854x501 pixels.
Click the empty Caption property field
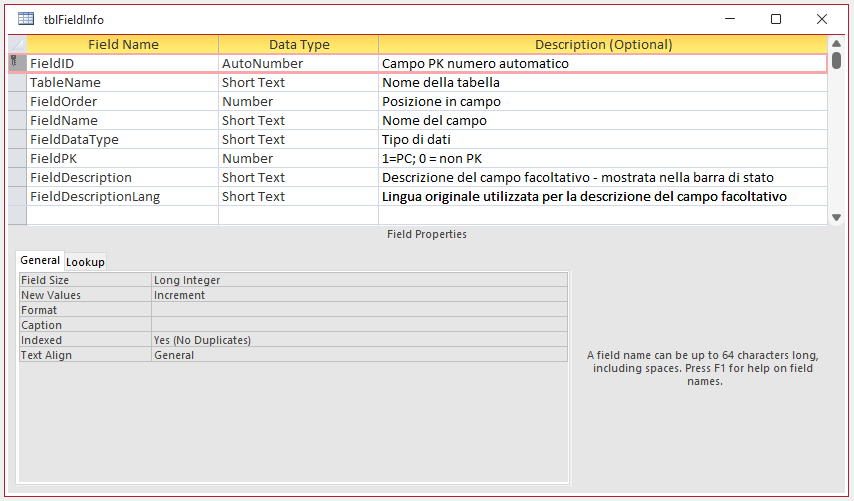[x=359, y=325]
